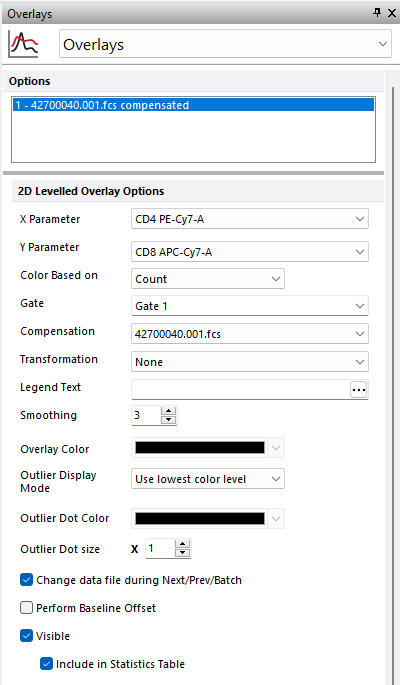Increase Outlier Dot size with up arrow
400x685 pixels.
182,544
